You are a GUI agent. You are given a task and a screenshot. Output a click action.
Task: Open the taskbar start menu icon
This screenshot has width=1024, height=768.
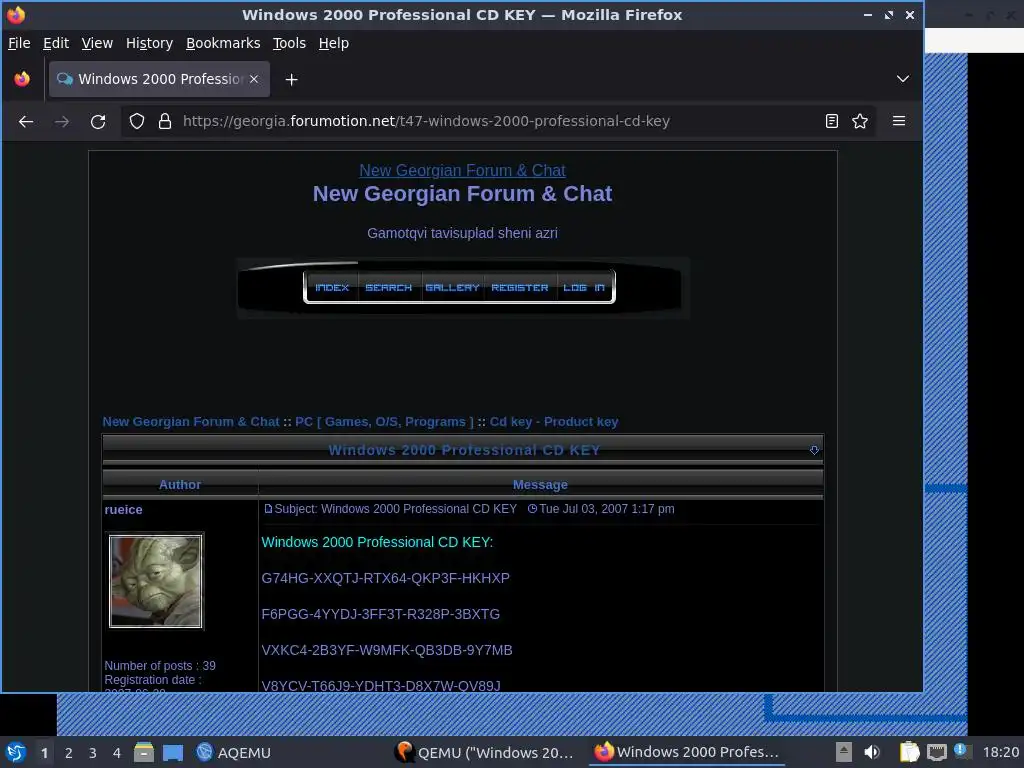click(16, 752)
